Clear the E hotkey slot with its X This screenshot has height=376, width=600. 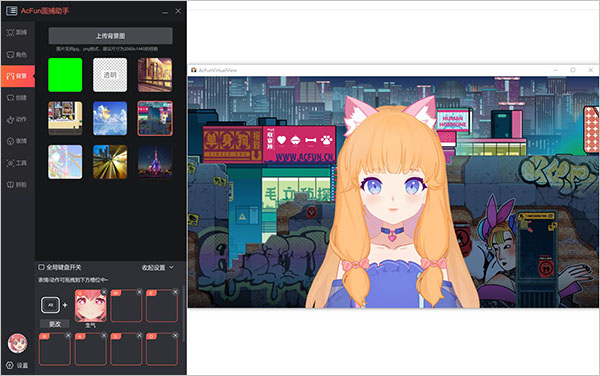coord(175,292)
